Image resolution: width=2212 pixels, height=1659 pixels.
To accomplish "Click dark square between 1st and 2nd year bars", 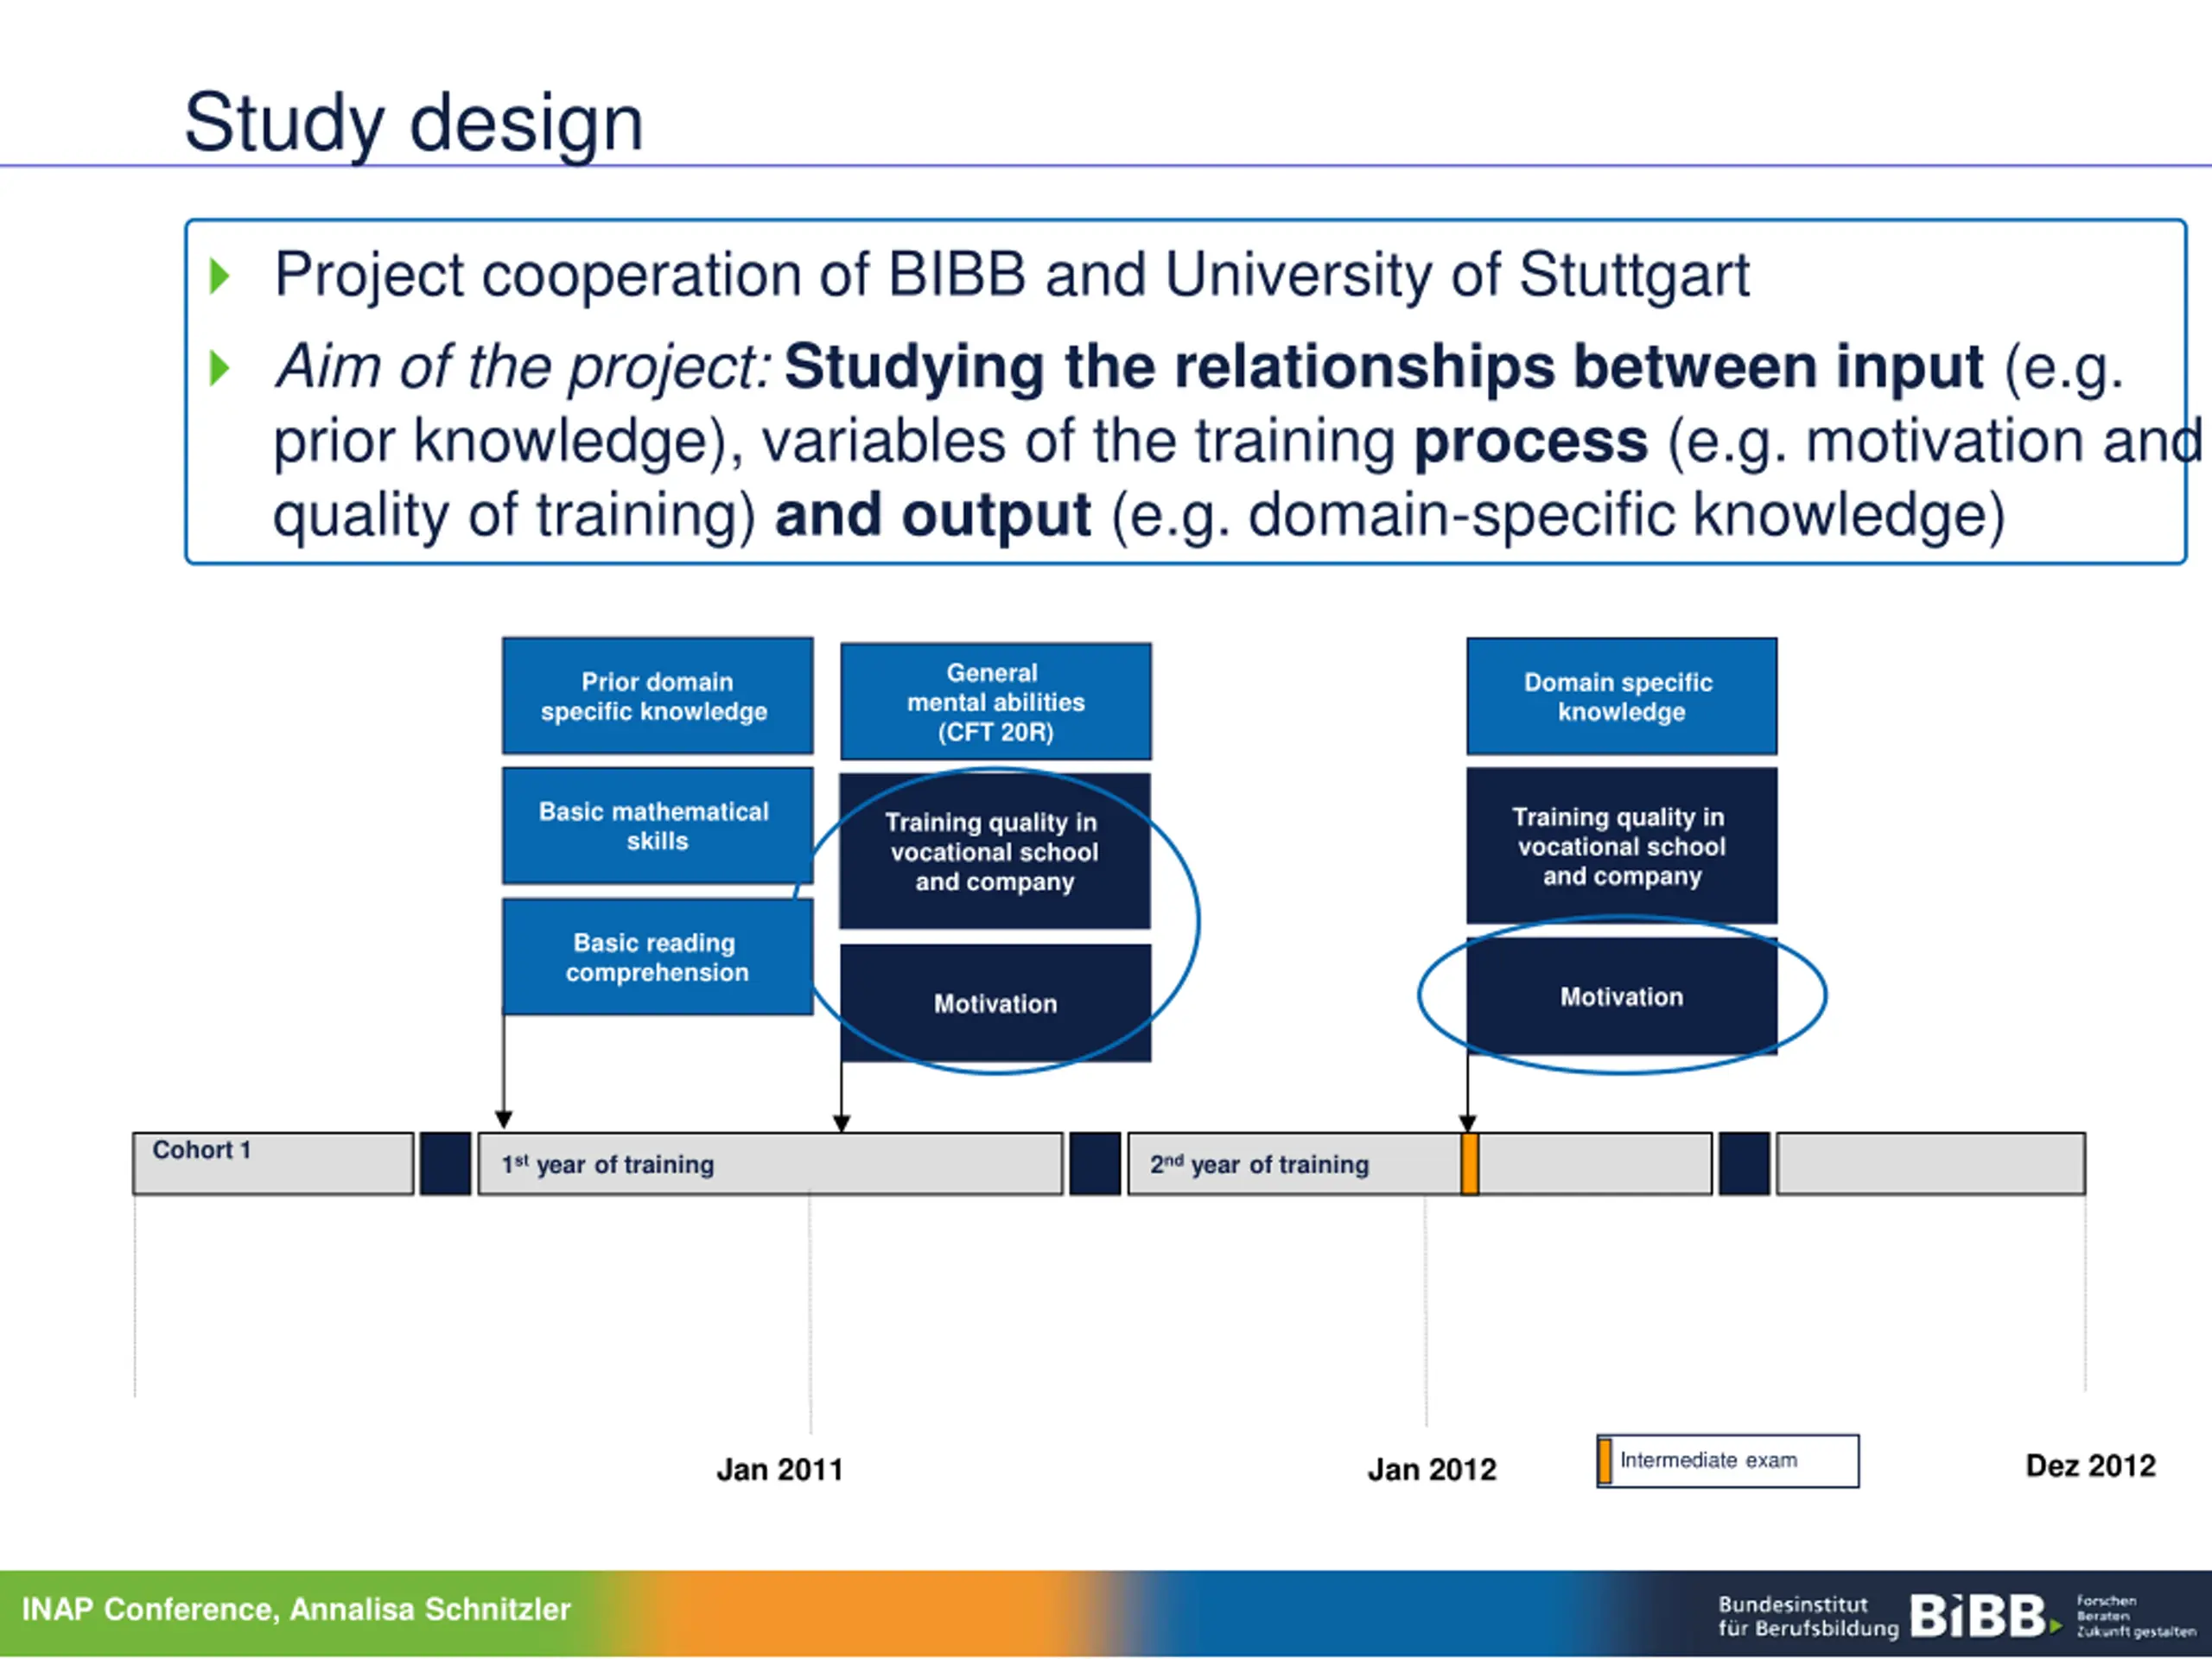I will (x=1095, y=1164).
